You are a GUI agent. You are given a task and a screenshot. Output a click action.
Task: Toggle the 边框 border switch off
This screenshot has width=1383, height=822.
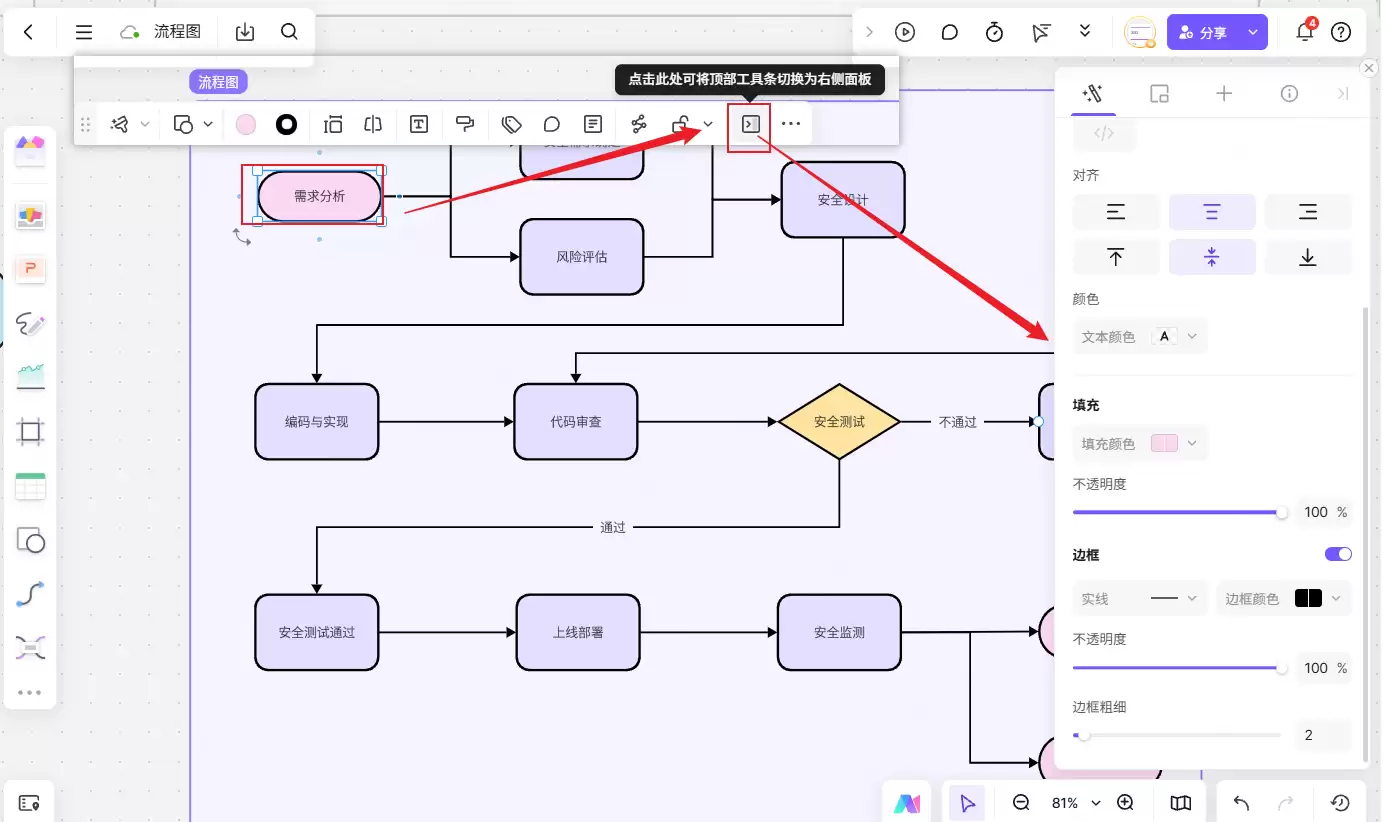(x=1338, y=554)
